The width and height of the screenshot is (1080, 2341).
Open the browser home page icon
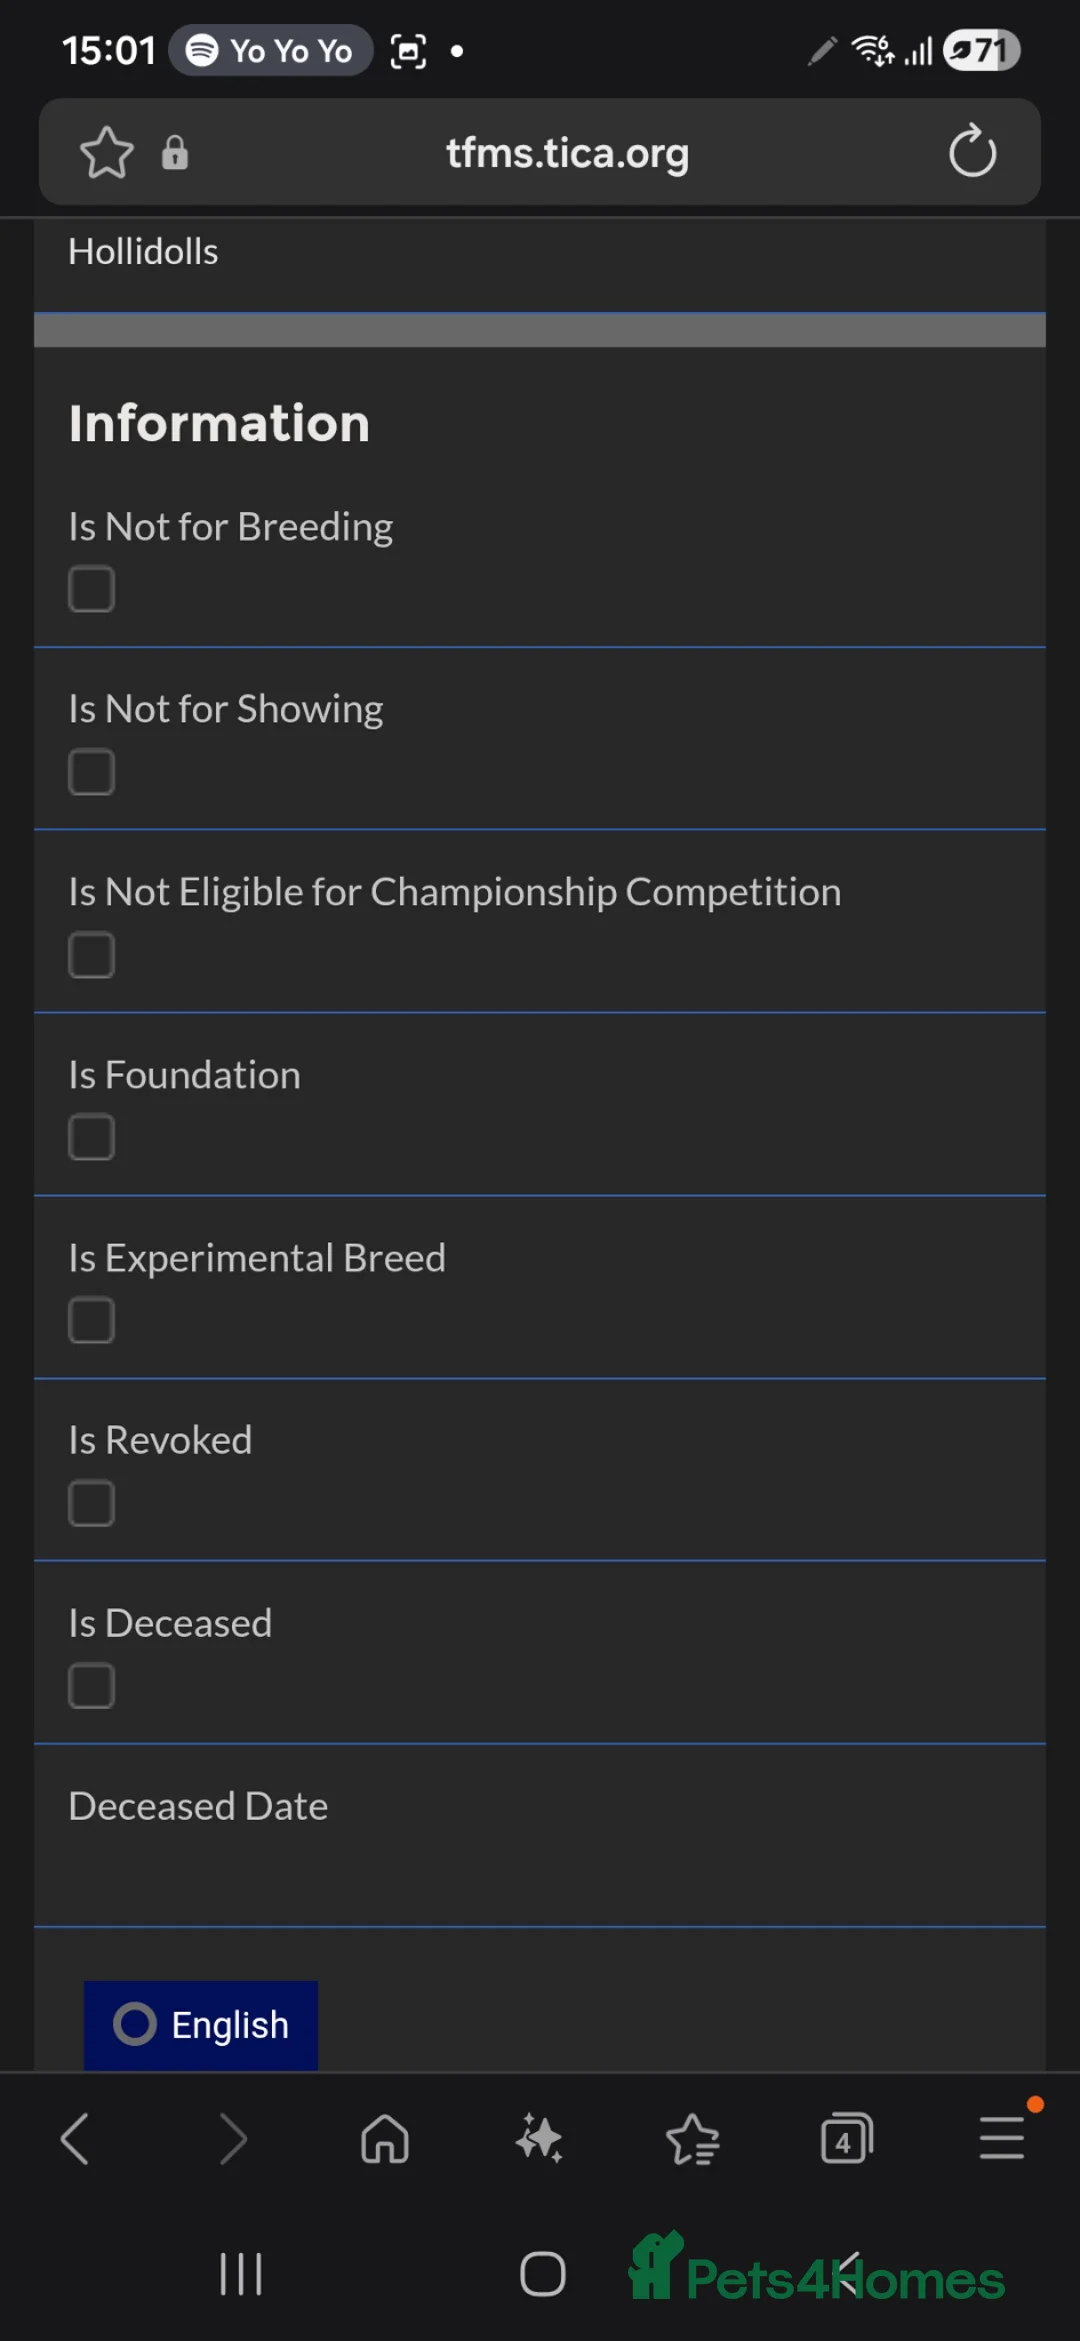pos(385,2139)
